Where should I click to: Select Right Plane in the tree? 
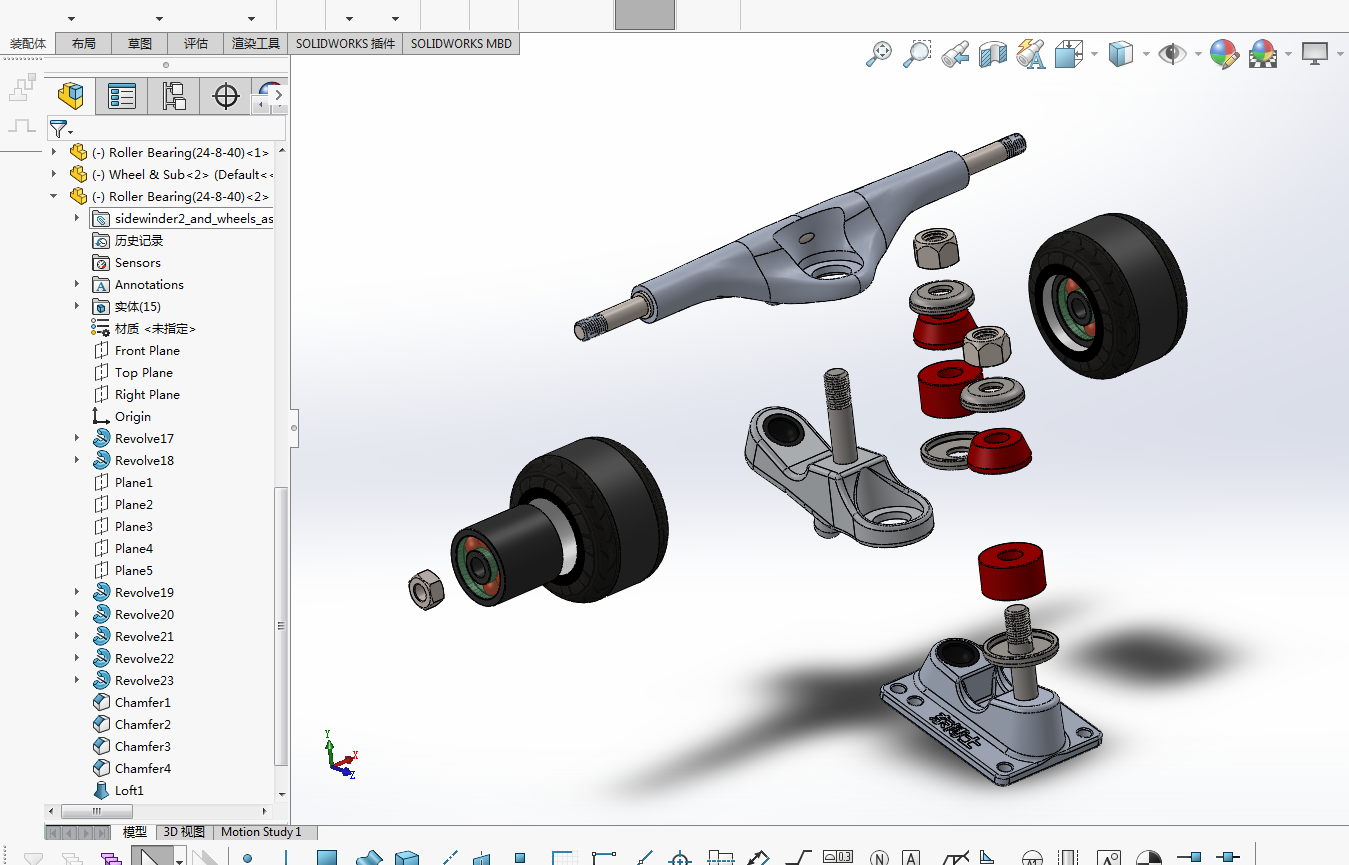coord(147,395)
